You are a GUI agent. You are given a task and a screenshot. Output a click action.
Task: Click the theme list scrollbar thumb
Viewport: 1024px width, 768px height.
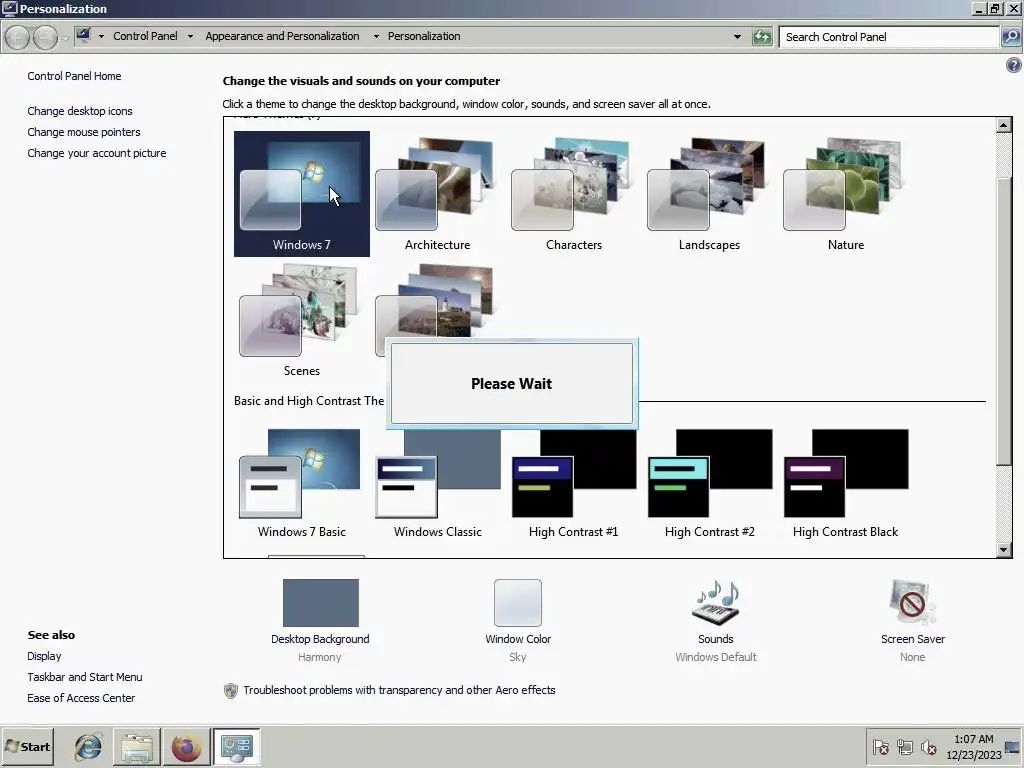(x=1004, y=320)
